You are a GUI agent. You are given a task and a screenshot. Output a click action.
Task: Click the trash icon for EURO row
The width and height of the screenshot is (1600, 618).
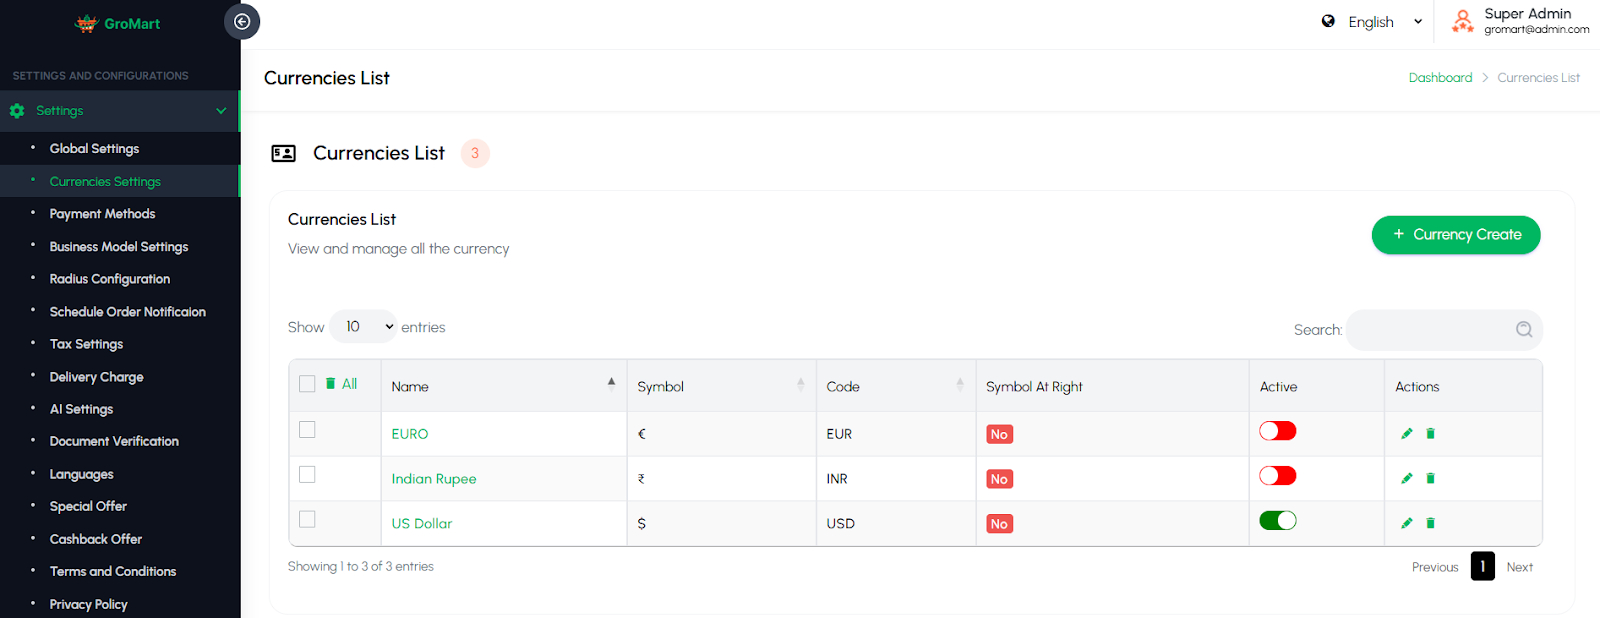click(x=1430, y=434)
